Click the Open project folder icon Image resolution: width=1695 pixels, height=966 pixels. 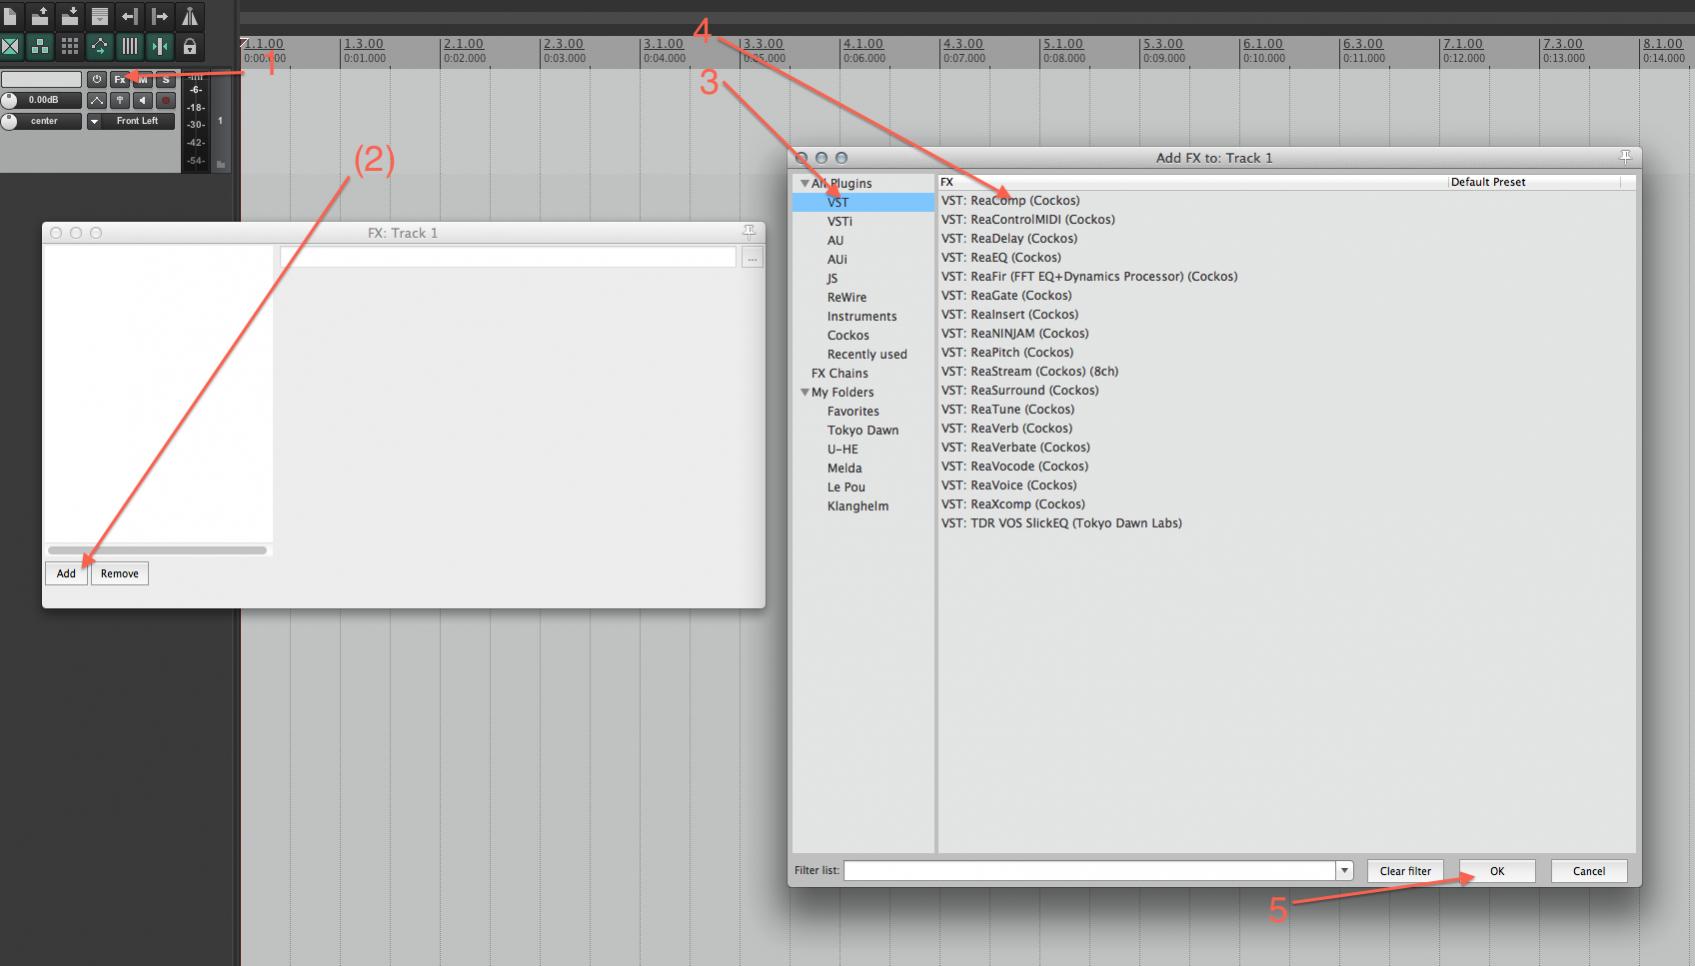point(39,16)
